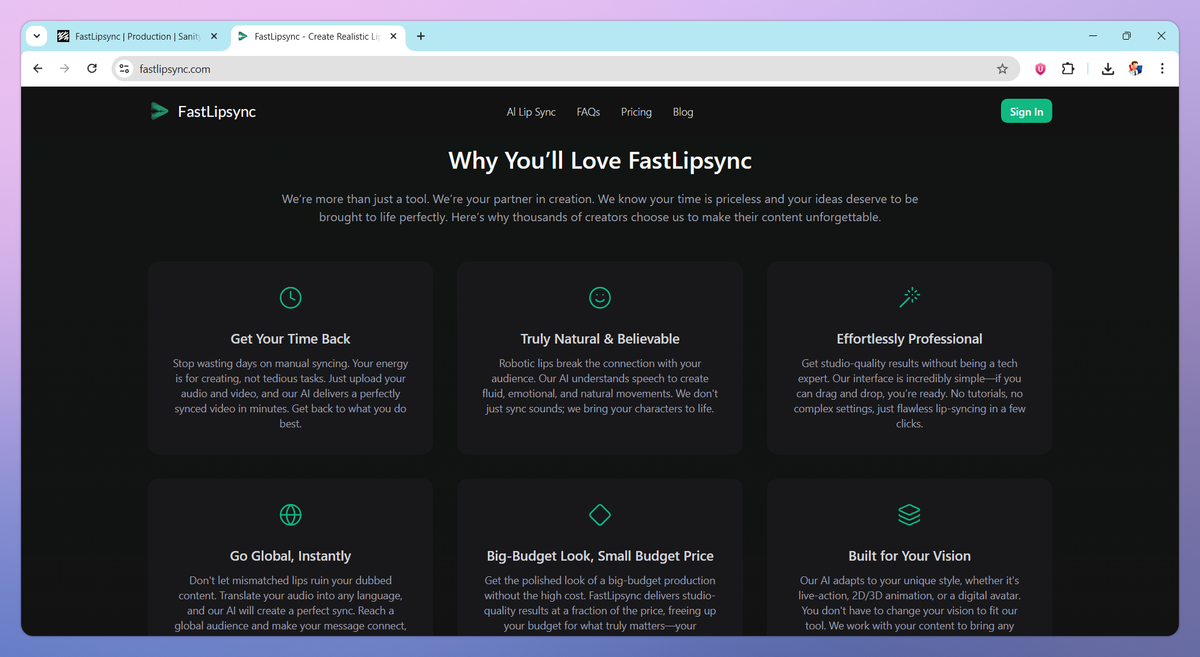
Task: Click the layers icon above Built for Your Vision
Action: [x=909, y=514]
